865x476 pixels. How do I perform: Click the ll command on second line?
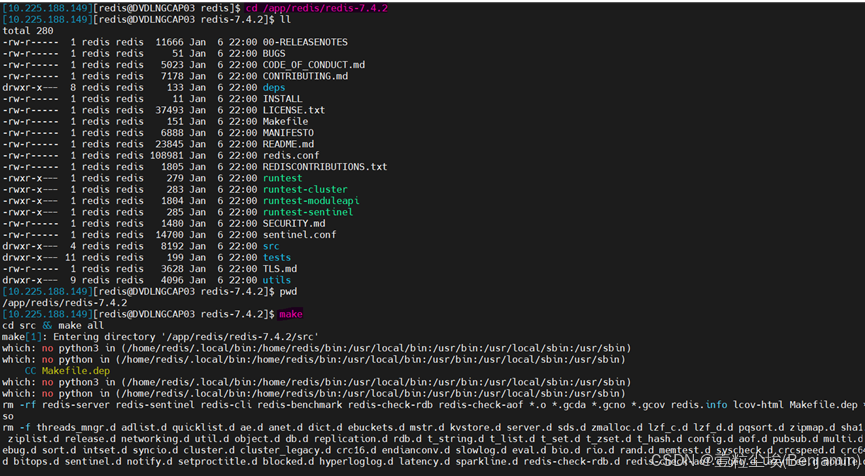tap(285, 19)
